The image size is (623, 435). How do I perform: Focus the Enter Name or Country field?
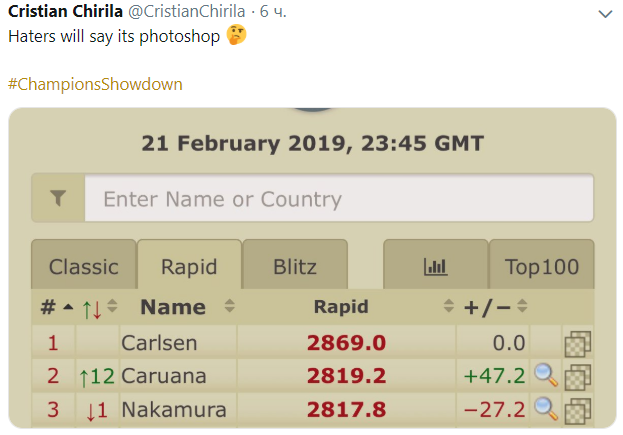[x=338, y=199]
